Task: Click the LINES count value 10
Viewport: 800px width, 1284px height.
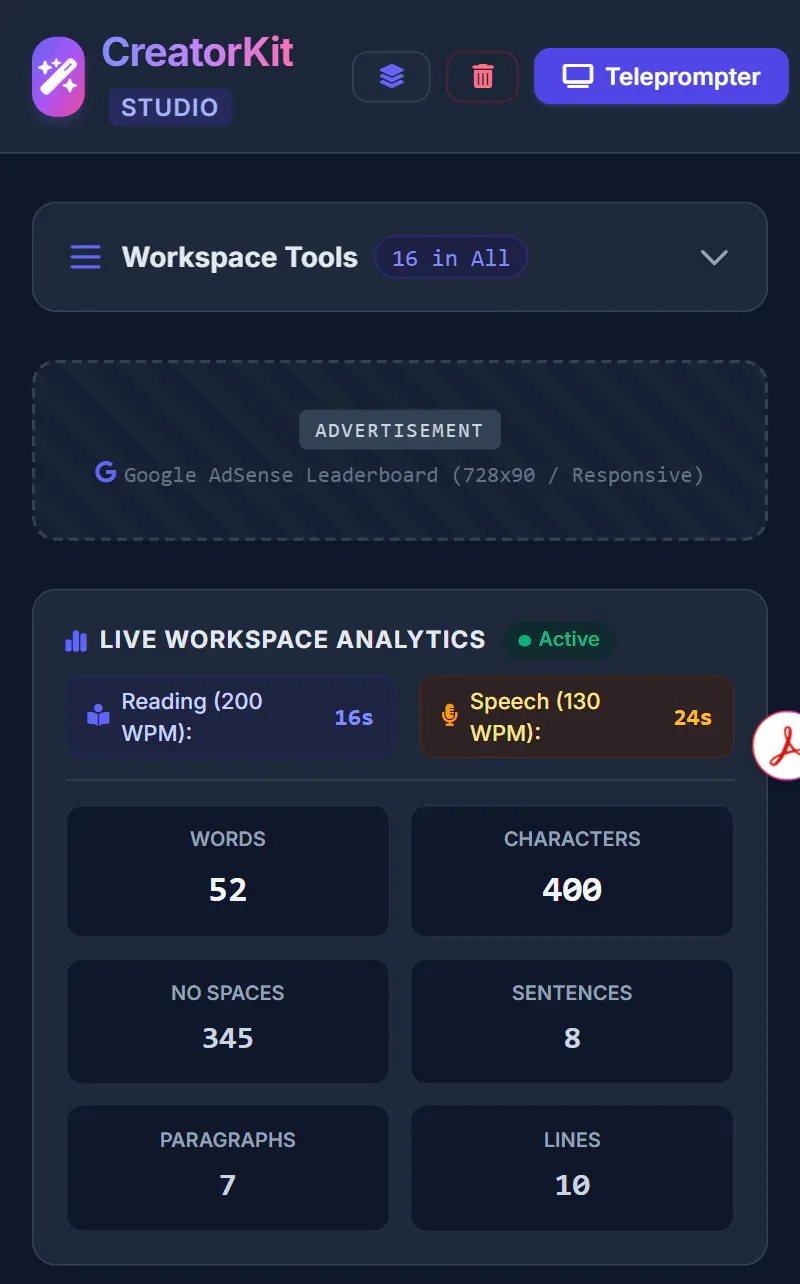Action: (x=572, y=1185)
